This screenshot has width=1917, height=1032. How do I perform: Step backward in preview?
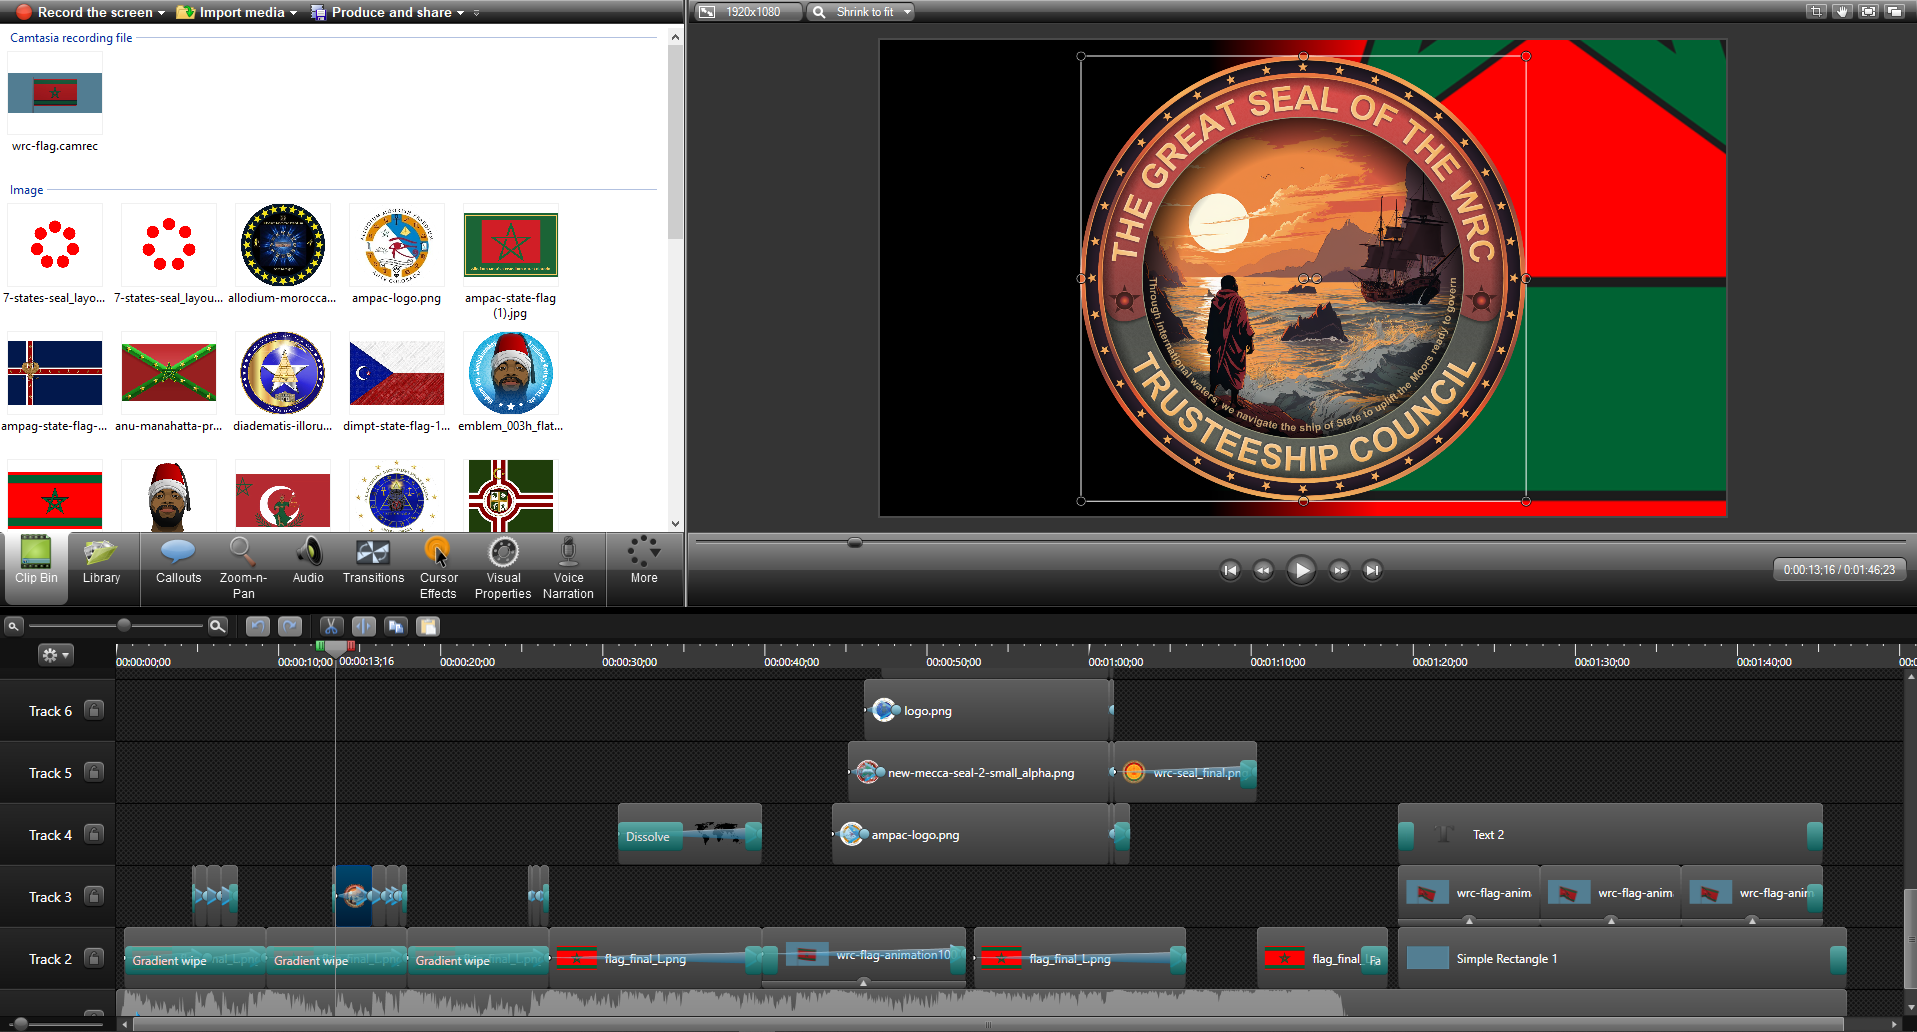pos(1263,570)
